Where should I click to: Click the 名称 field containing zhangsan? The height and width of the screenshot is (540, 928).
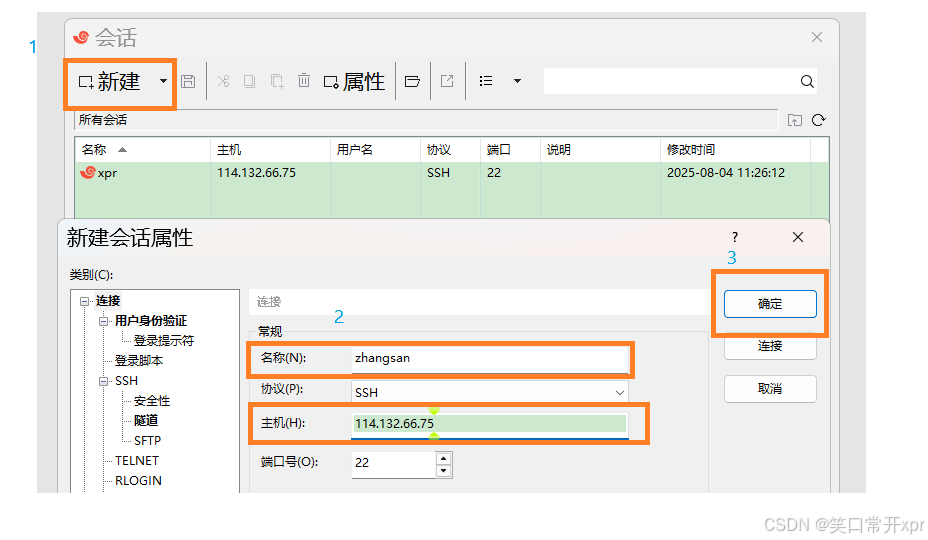488,357
